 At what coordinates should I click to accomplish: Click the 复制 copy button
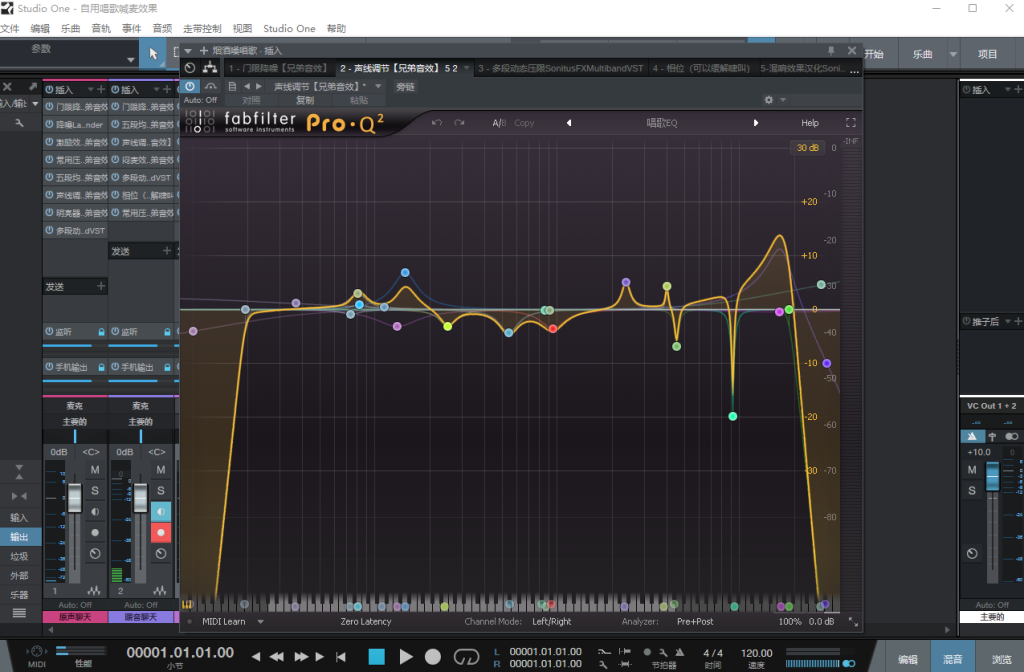pyautogui.click(x=305, y=100)
